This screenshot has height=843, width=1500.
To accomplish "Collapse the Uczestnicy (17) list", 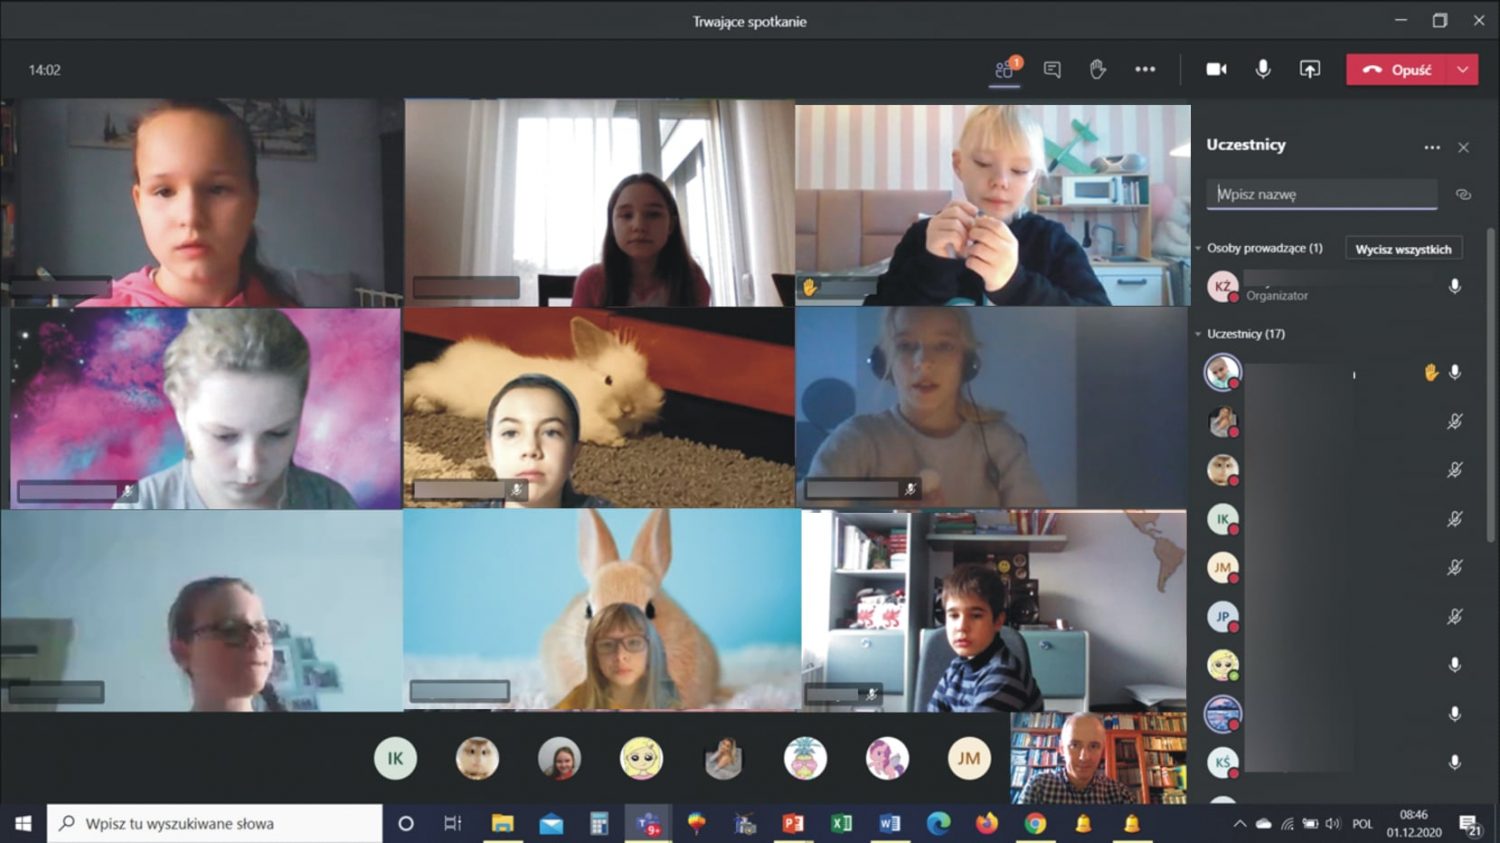I will (x=1198, y=334).
